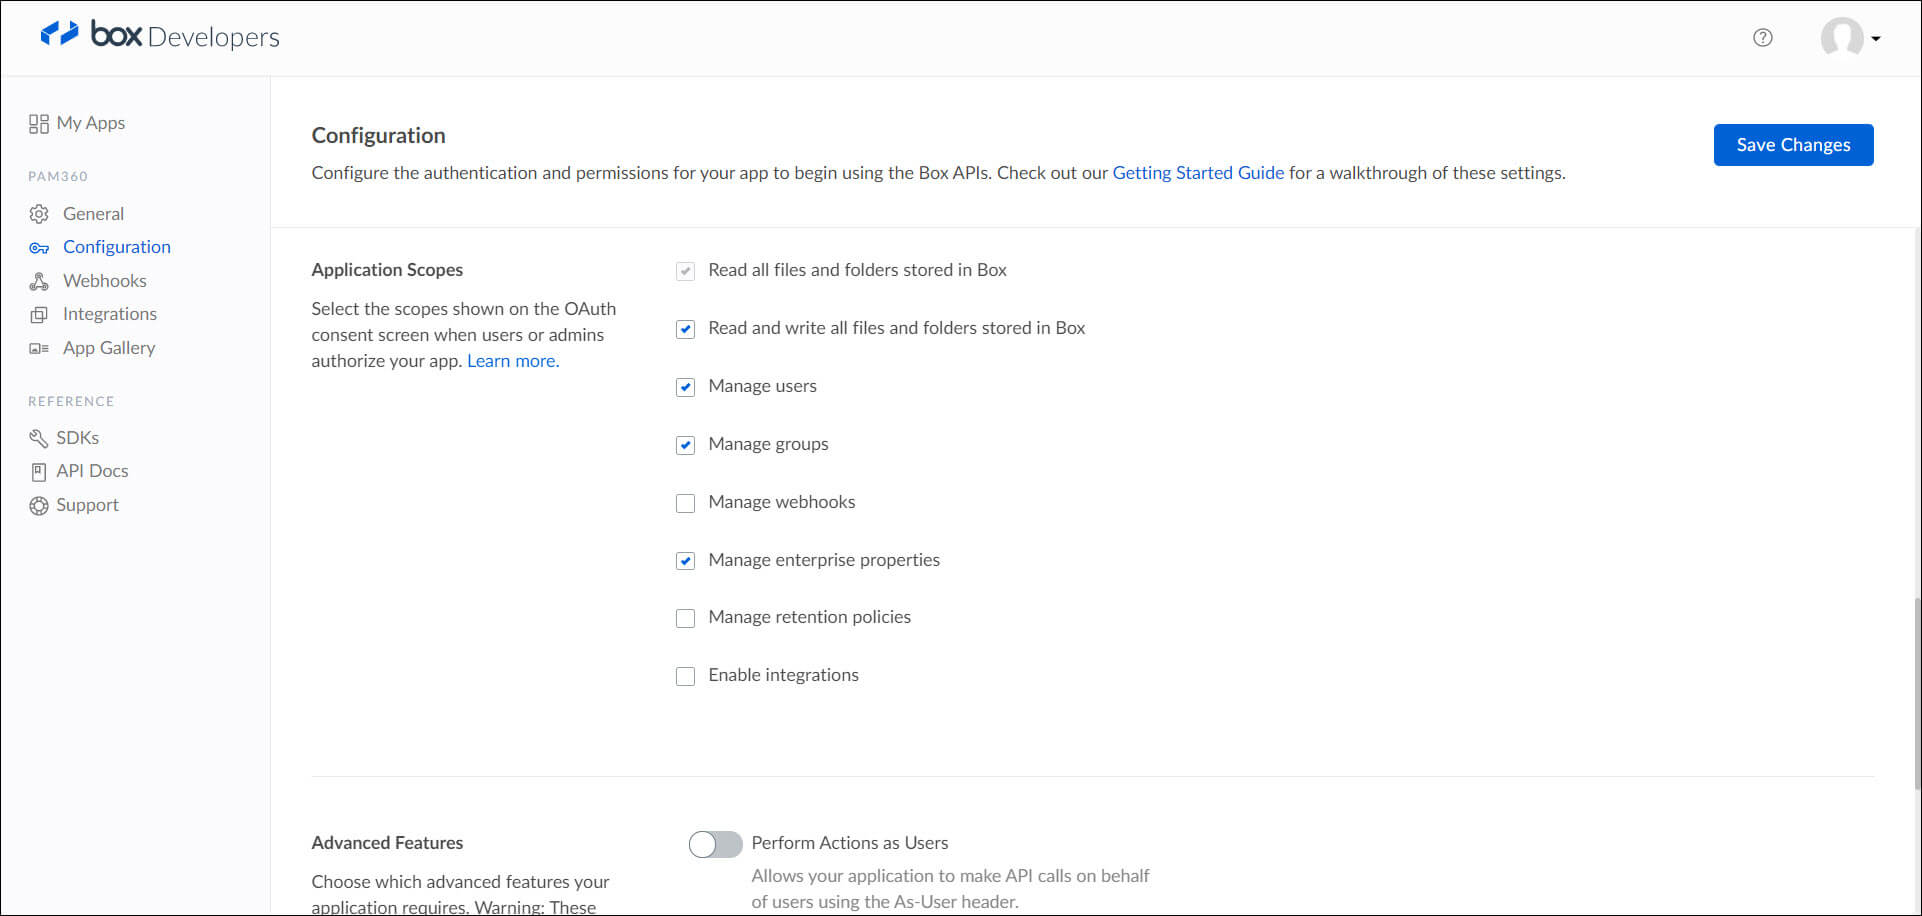Click the Support lifebuoy icon

[39, 506]
